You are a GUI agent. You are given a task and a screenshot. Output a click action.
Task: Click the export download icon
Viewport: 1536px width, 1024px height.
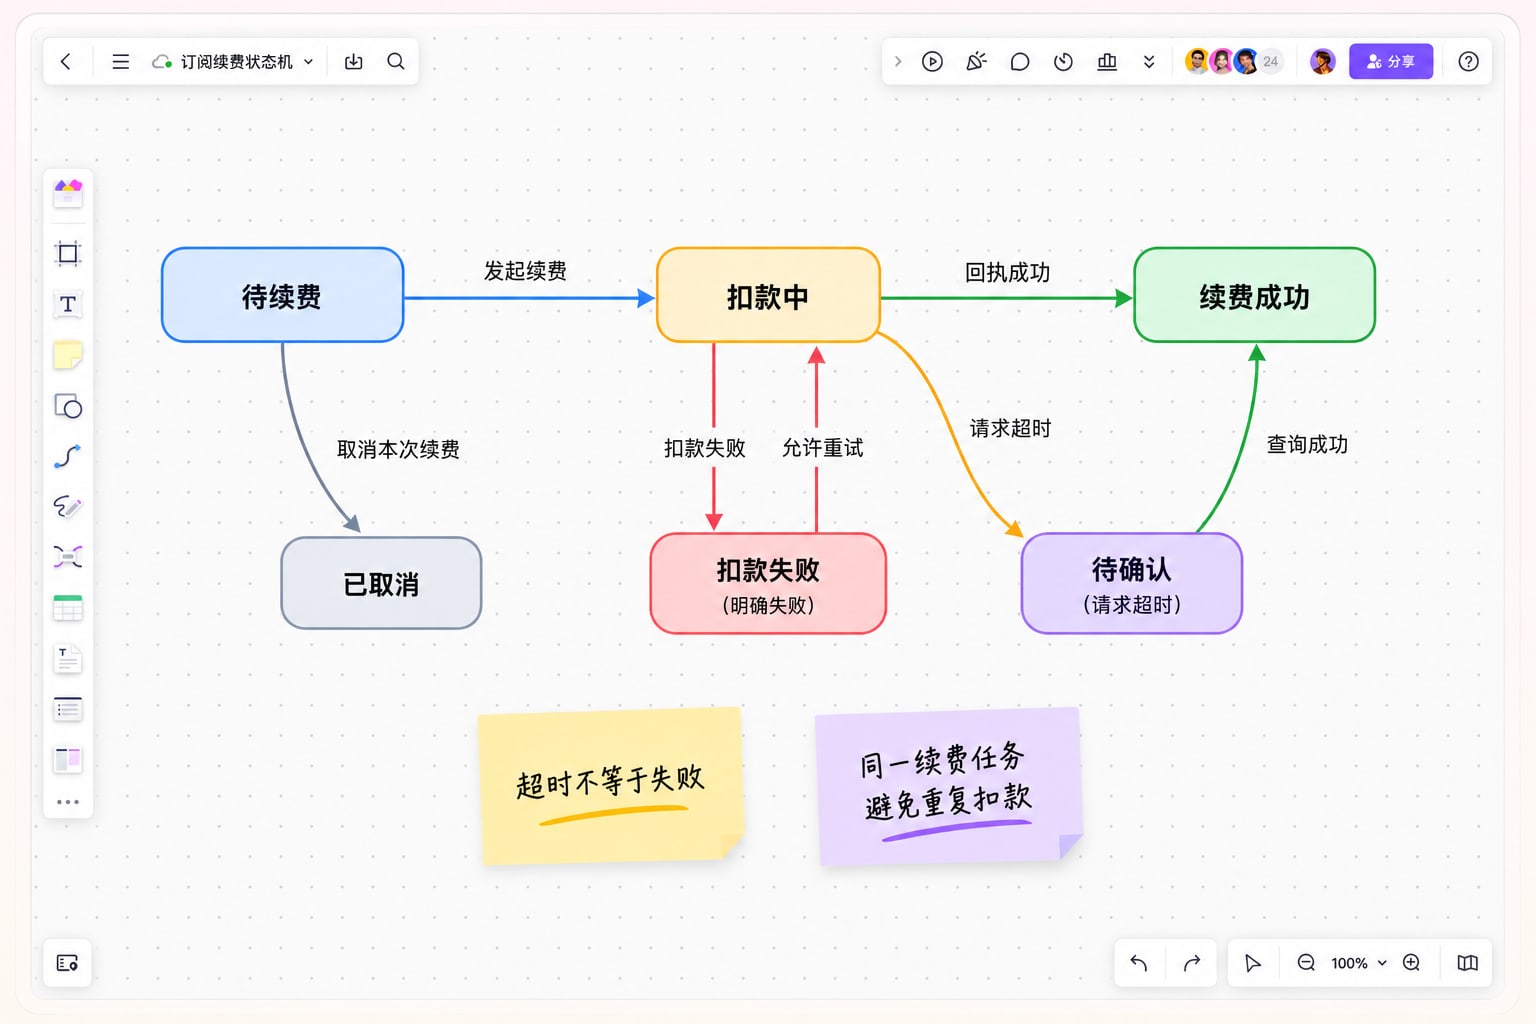coord(354,62)
